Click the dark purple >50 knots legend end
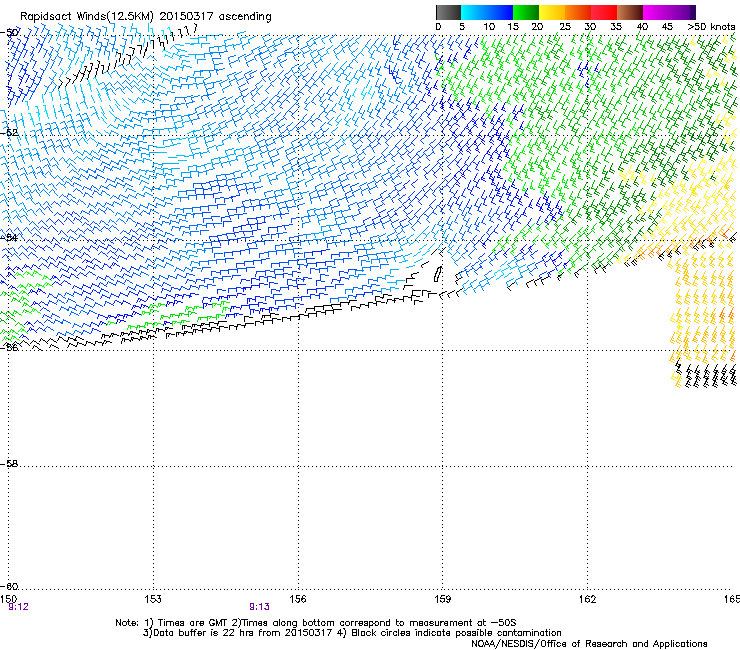 692,12
